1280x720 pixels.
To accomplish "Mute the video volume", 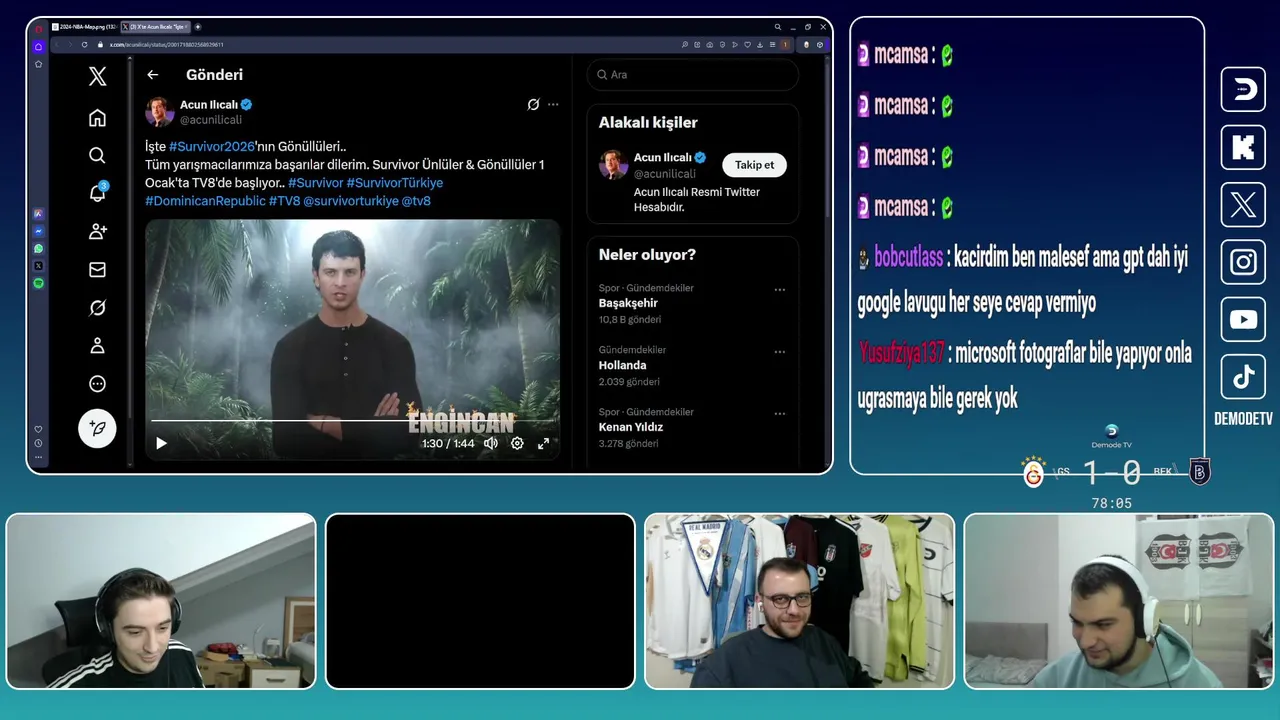I will pos(491,443).
